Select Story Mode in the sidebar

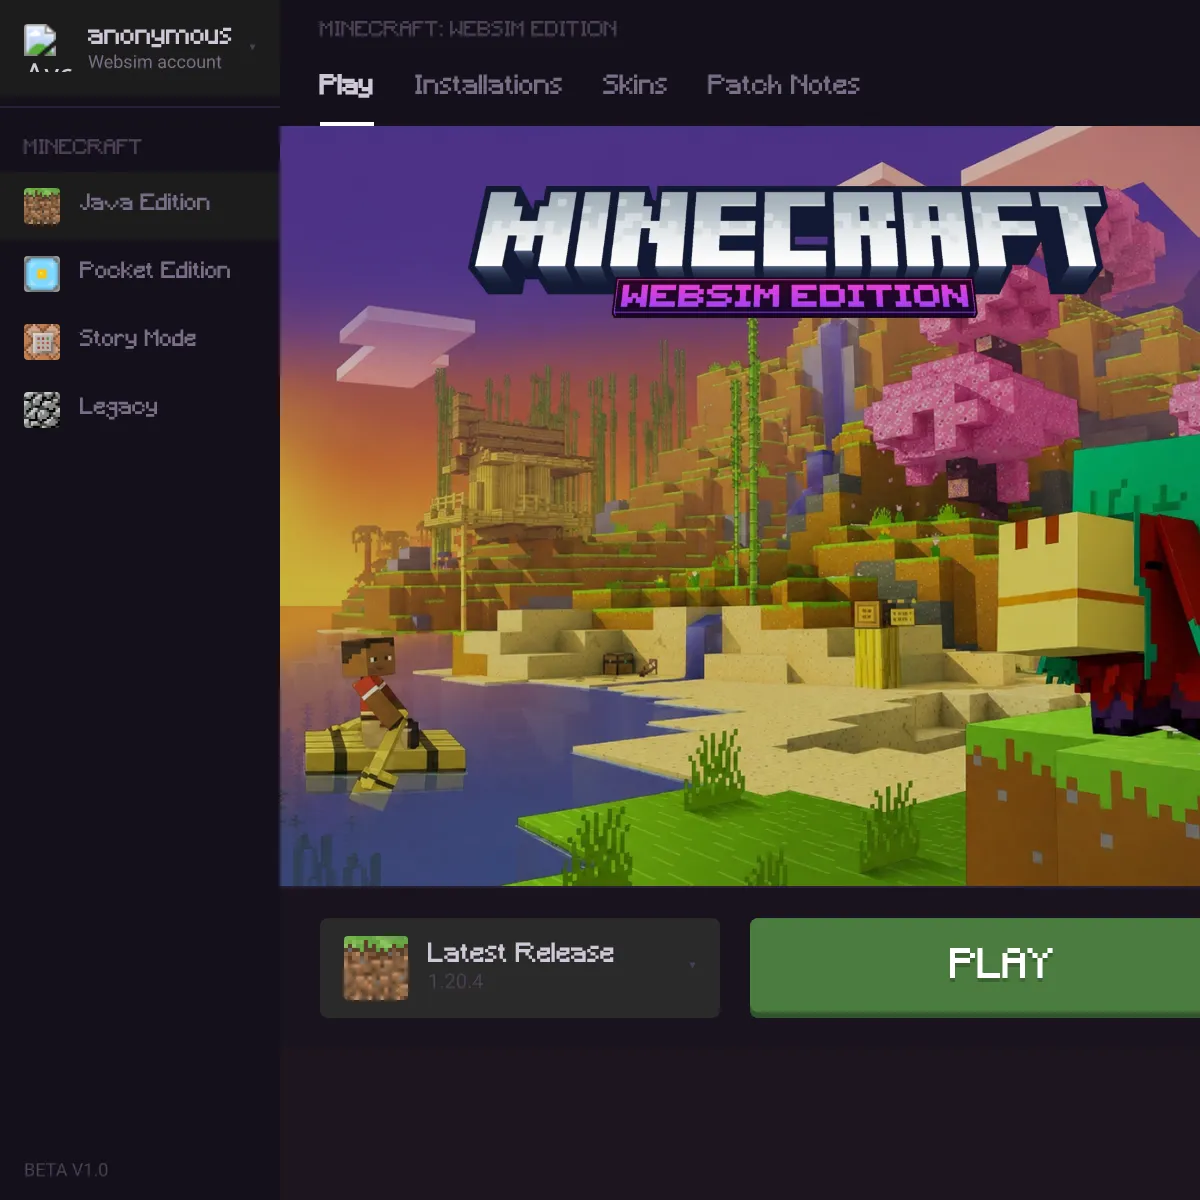pos(140,342)
